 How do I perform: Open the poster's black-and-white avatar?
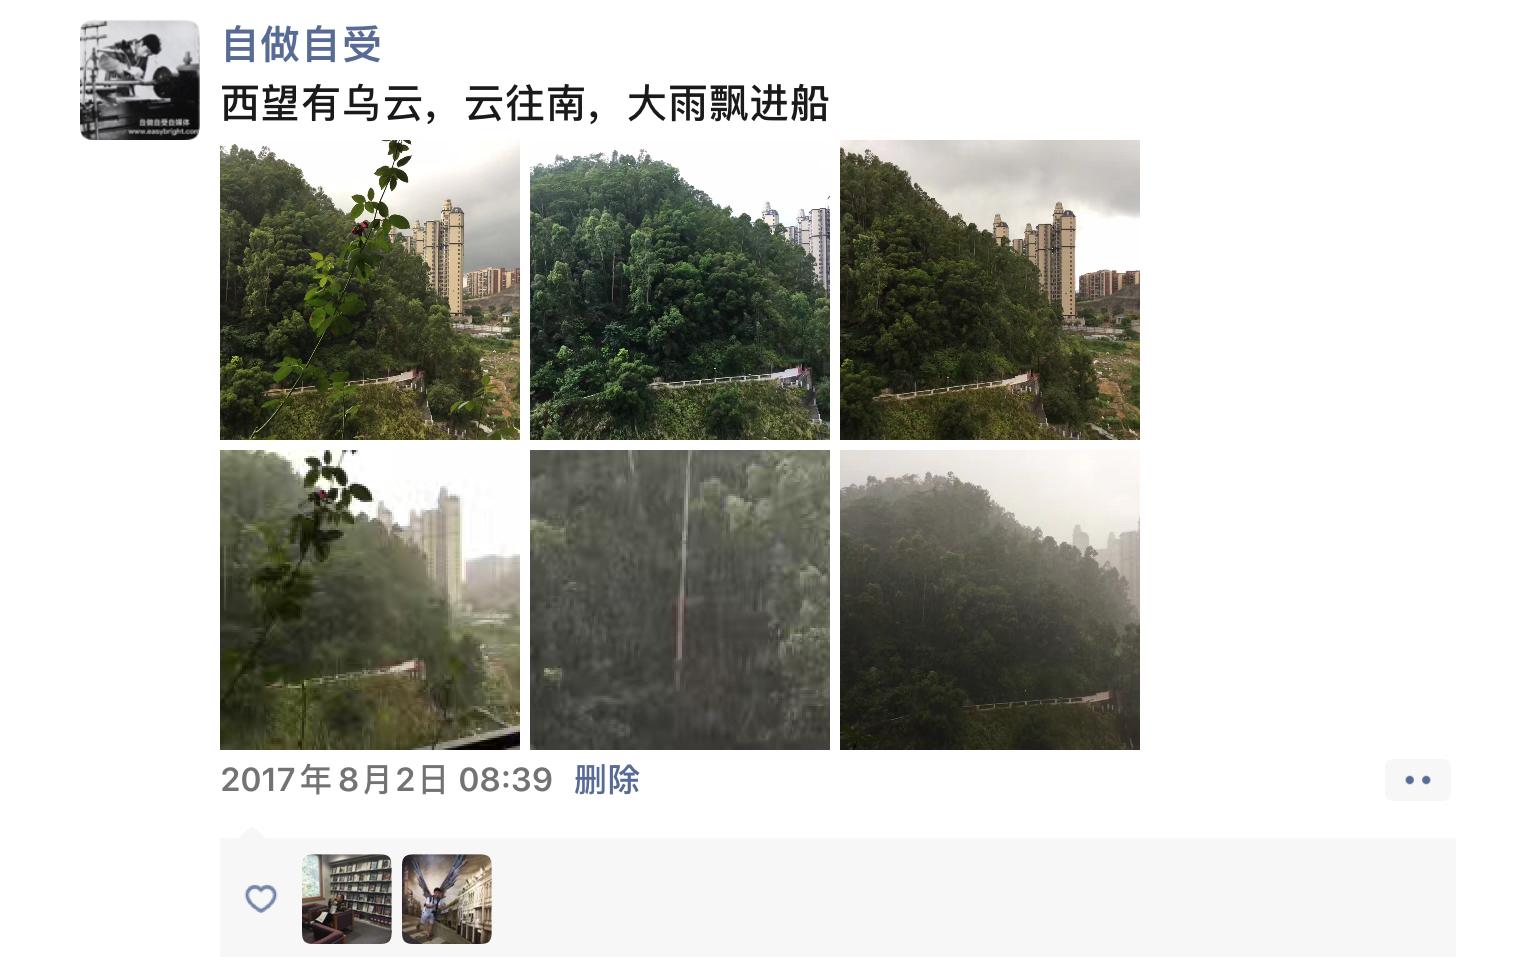pos(140,80)
